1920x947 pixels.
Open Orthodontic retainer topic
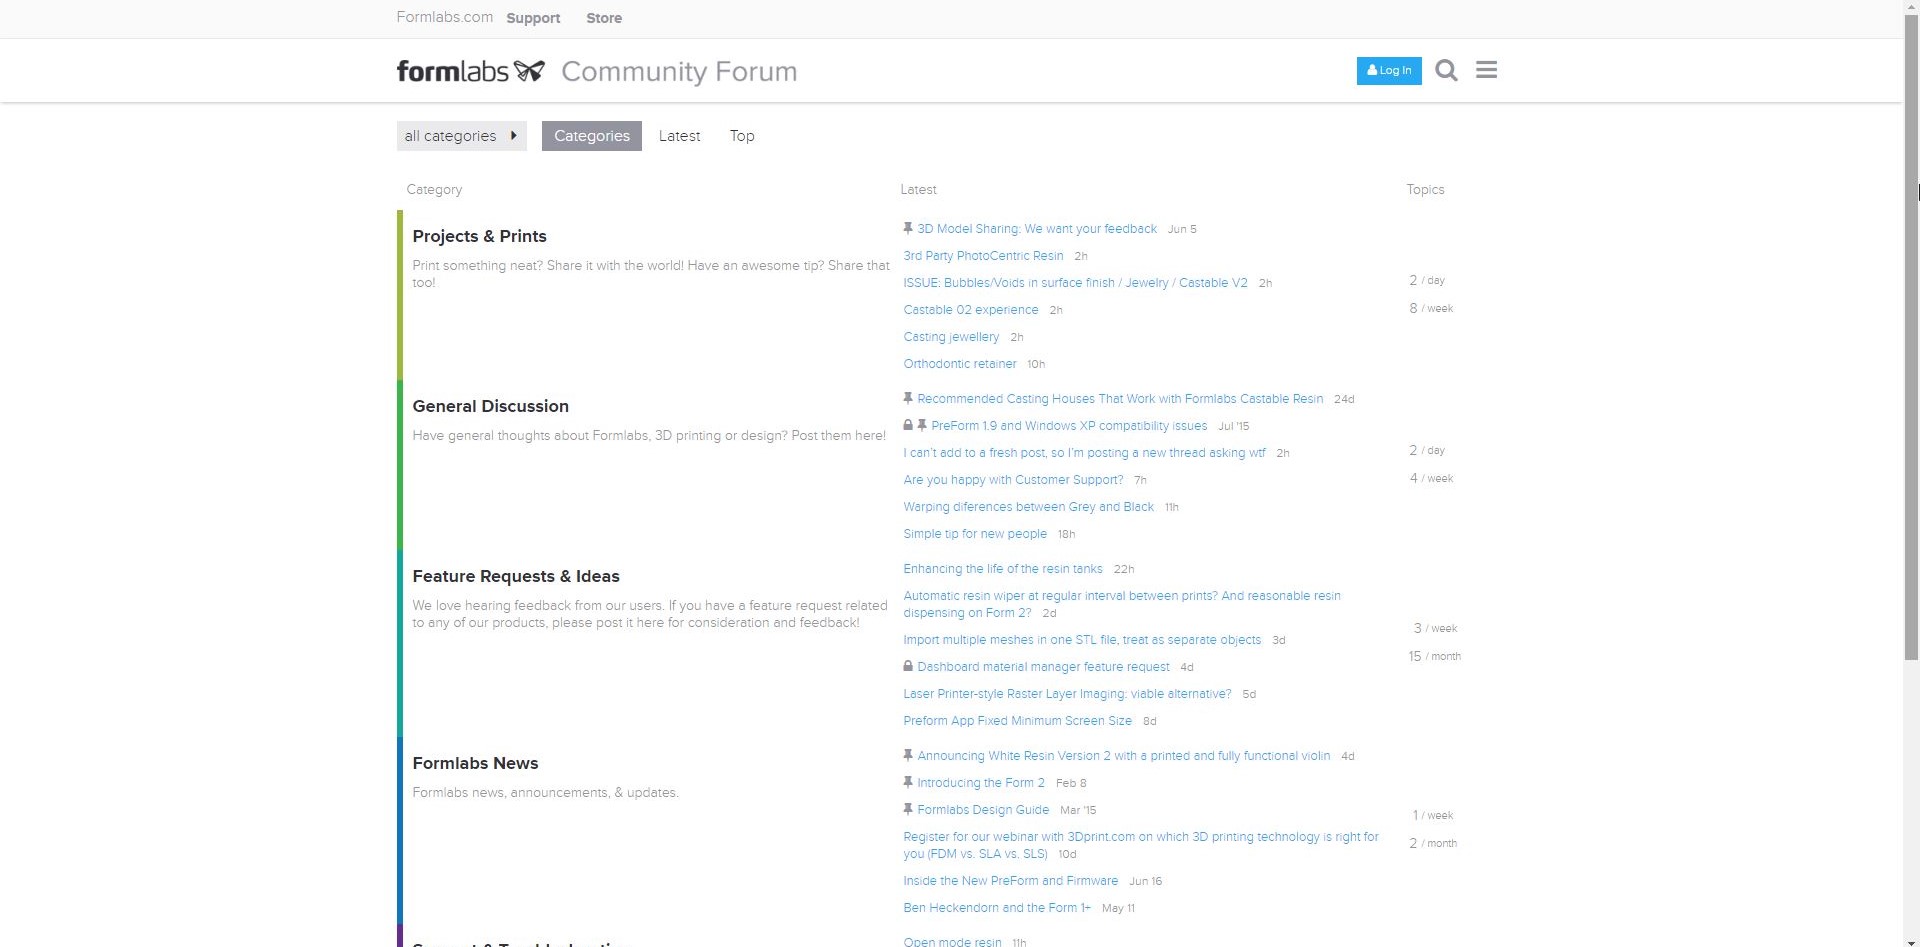(960, 364)
